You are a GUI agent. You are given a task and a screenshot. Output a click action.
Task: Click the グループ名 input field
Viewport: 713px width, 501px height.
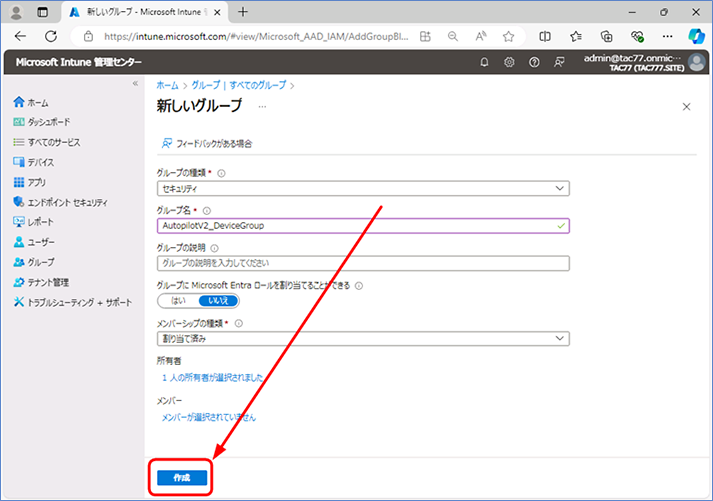point(363,225)
